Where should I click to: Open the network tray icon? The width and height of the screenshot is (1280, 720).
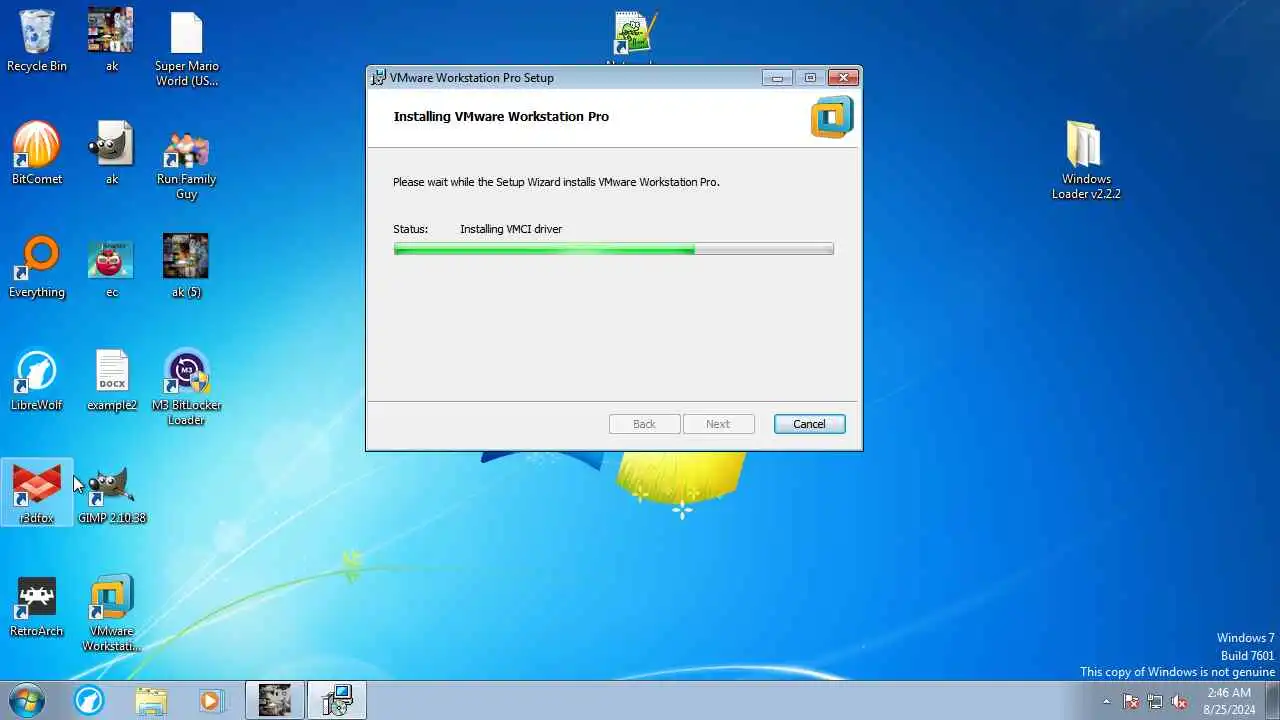(x=1155, y=701)
